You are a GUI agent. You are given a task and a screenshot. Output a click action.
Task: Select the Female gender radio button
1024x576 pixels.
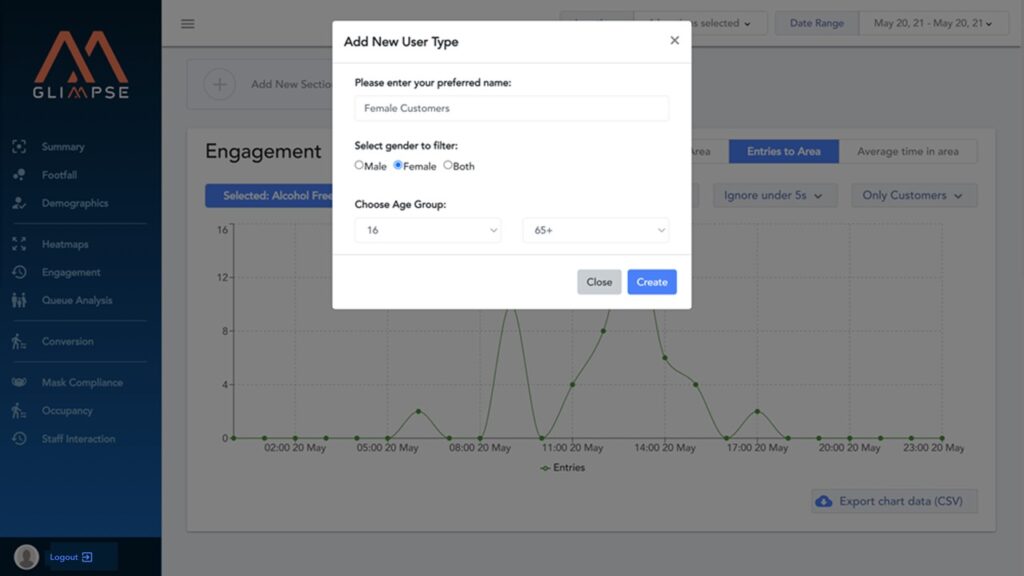tap(398, 166)
